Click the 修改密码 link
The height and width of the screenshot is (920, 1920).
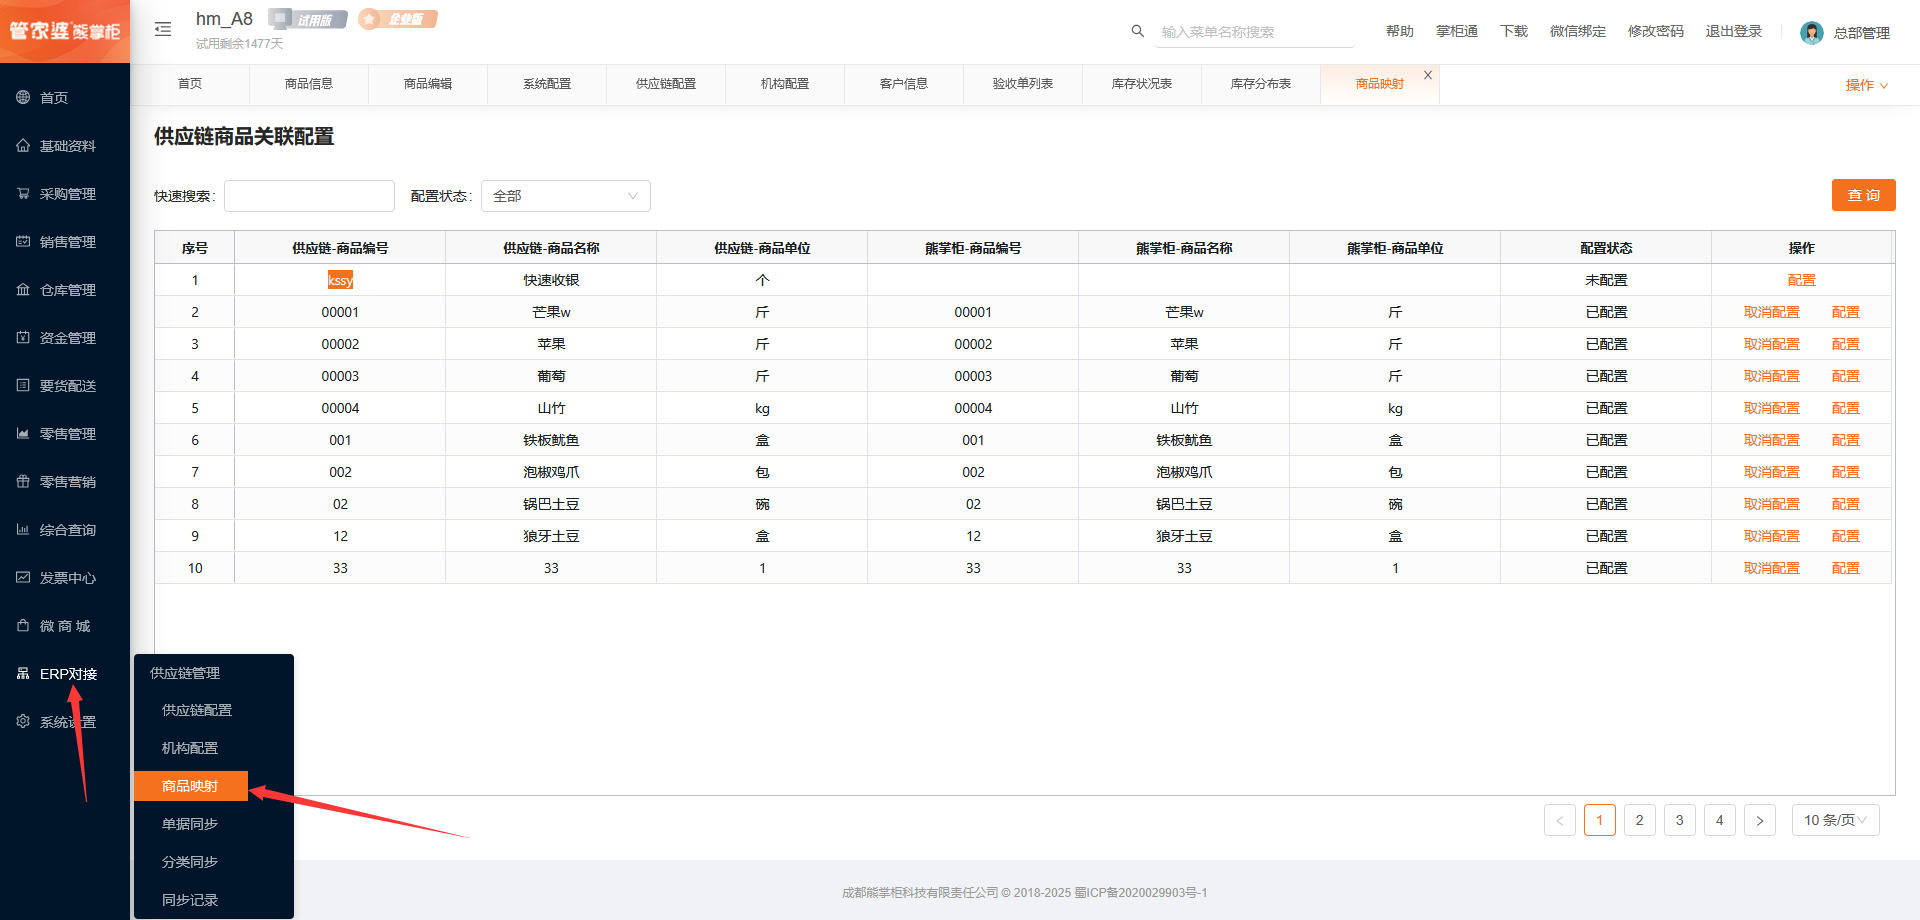(1656, 31)
